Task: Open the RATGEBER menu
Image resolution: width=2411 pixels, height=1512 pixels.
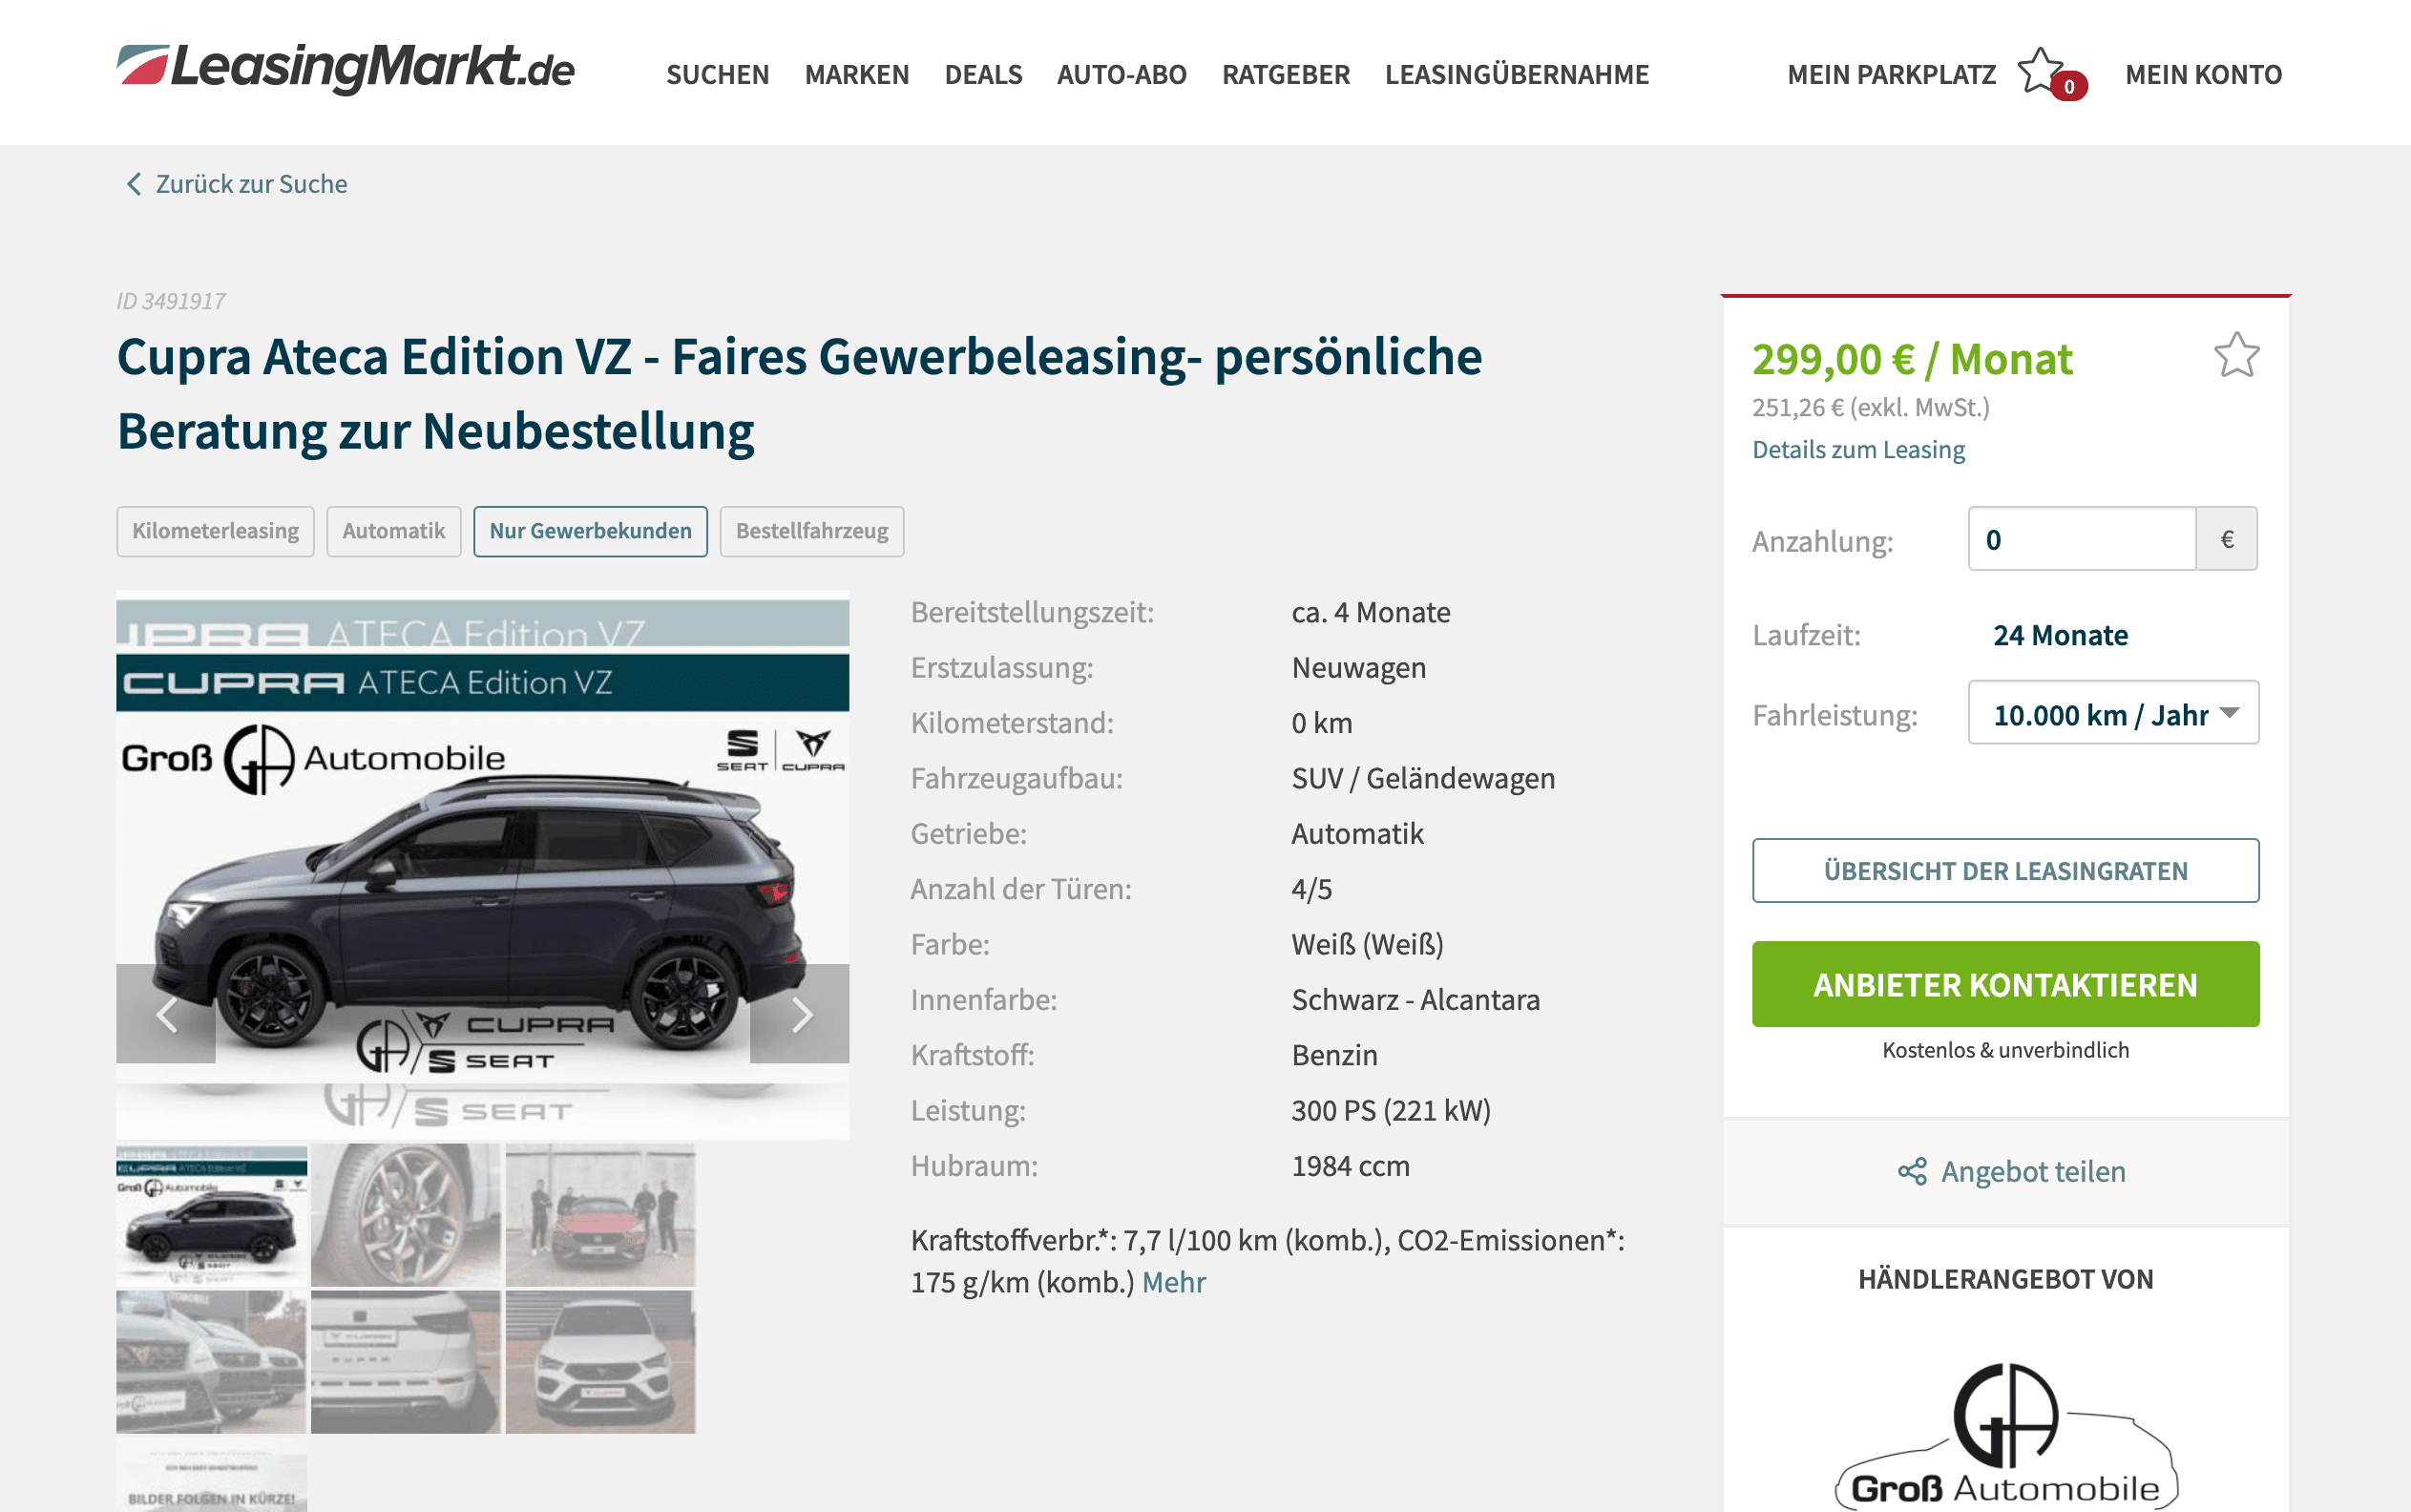Action: click(1285, 74)
